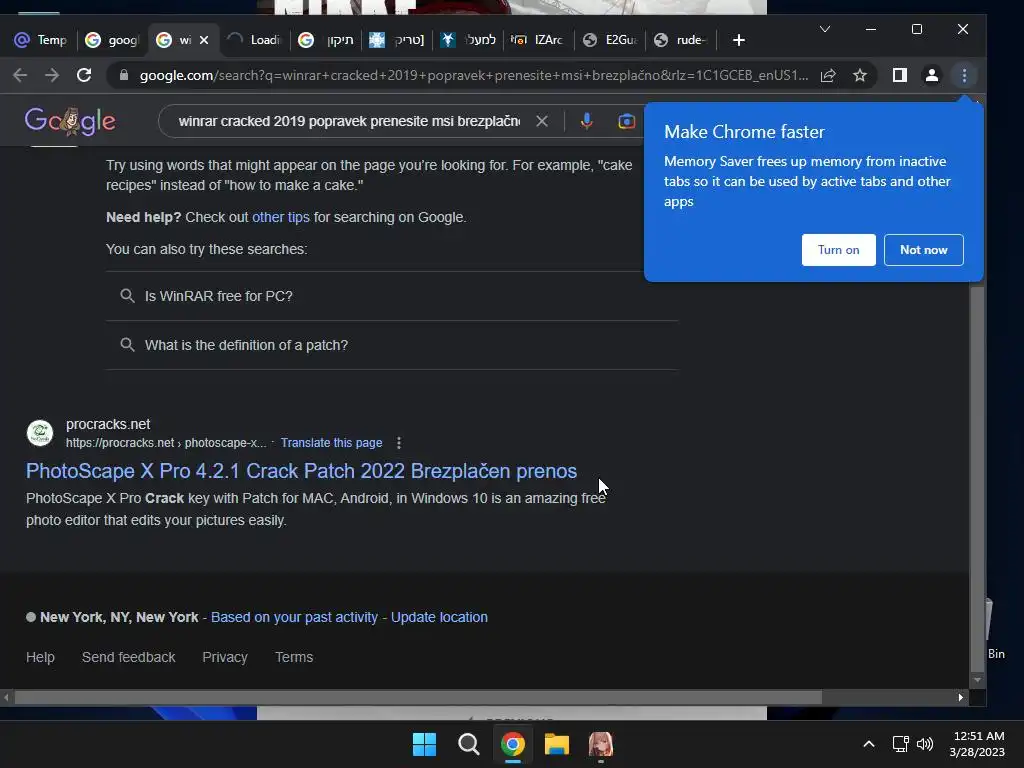Switch to the IZArc tab
This screenshot has width=1024, height=768.
click(537, 40)
